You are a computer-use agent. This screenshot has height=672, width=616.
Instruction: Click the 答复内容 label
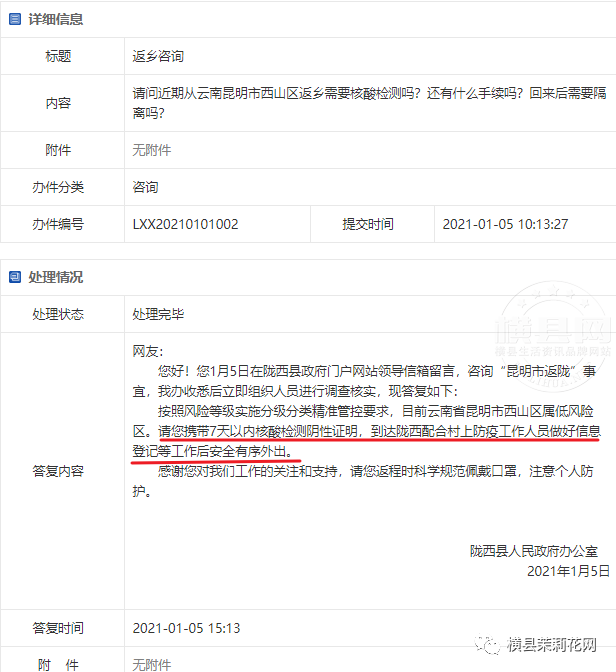coord(58,471)
